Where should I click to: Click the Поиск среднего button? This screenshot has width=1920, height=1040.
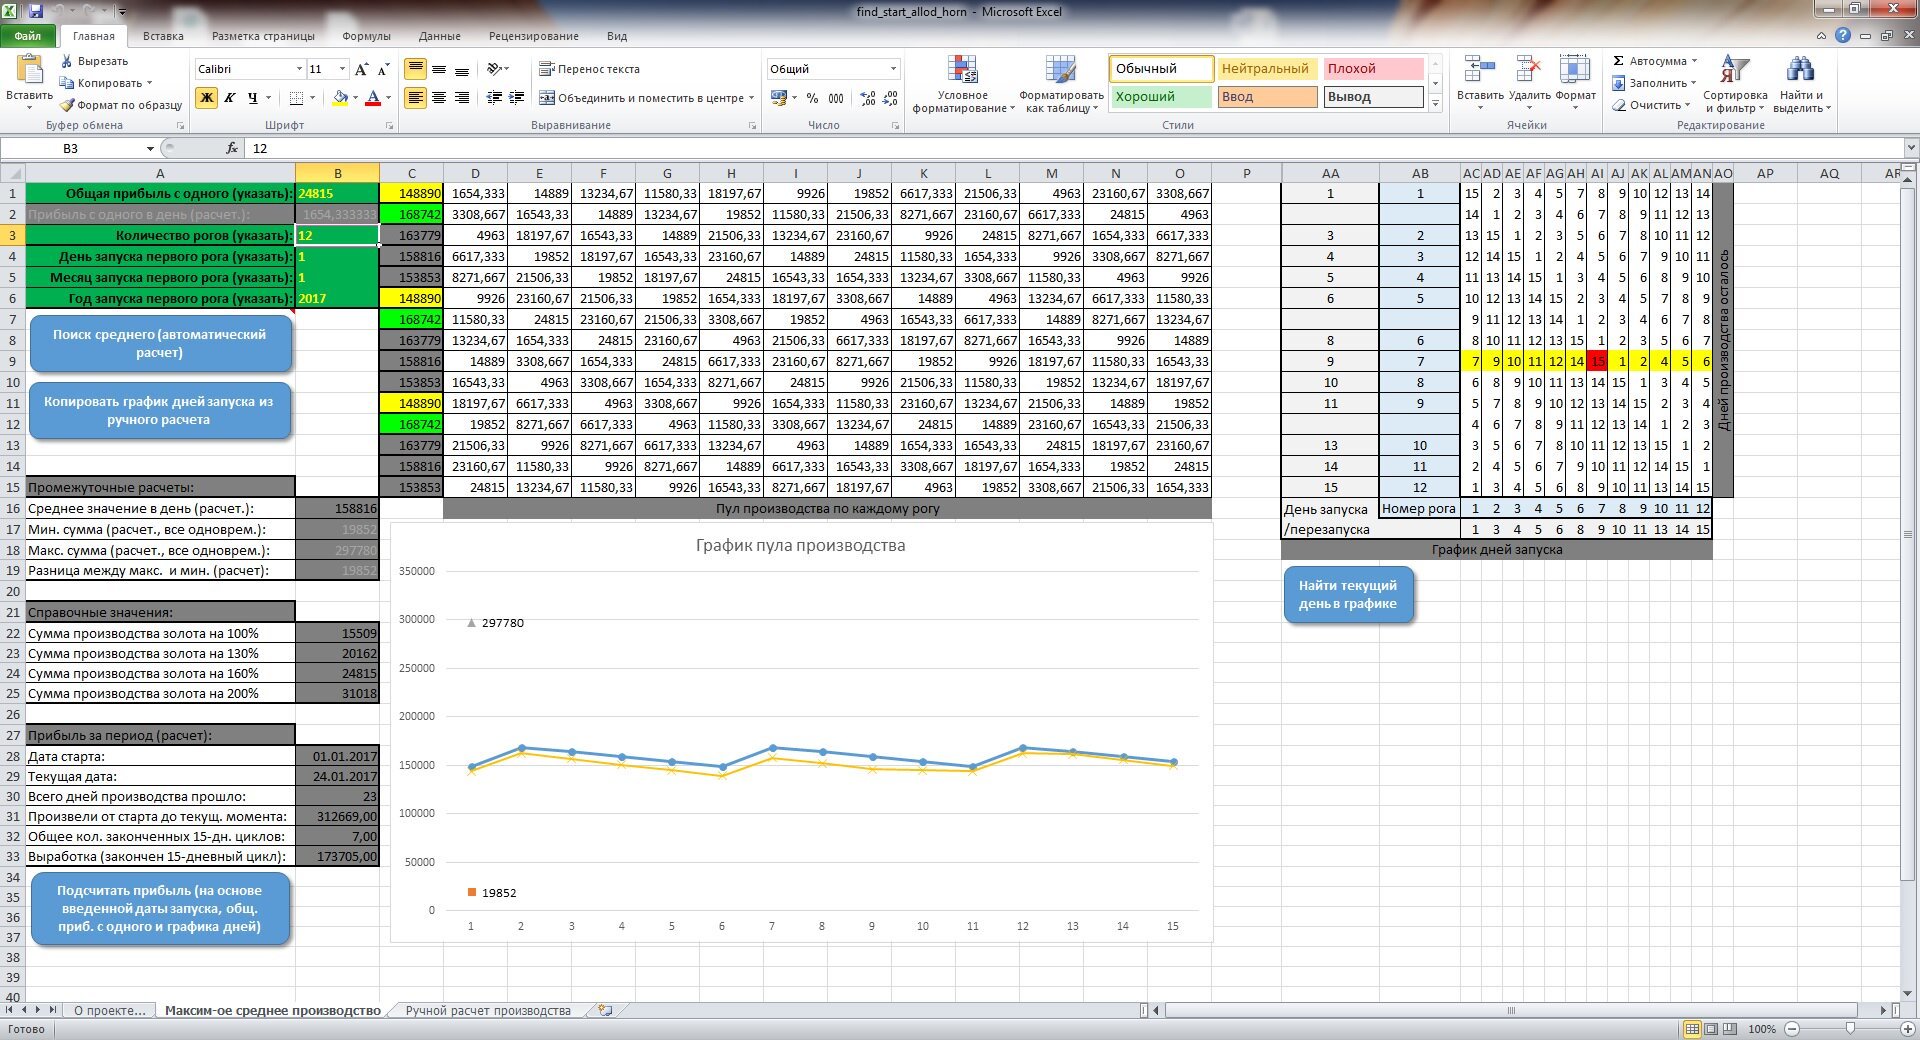(x=160, y=343)
